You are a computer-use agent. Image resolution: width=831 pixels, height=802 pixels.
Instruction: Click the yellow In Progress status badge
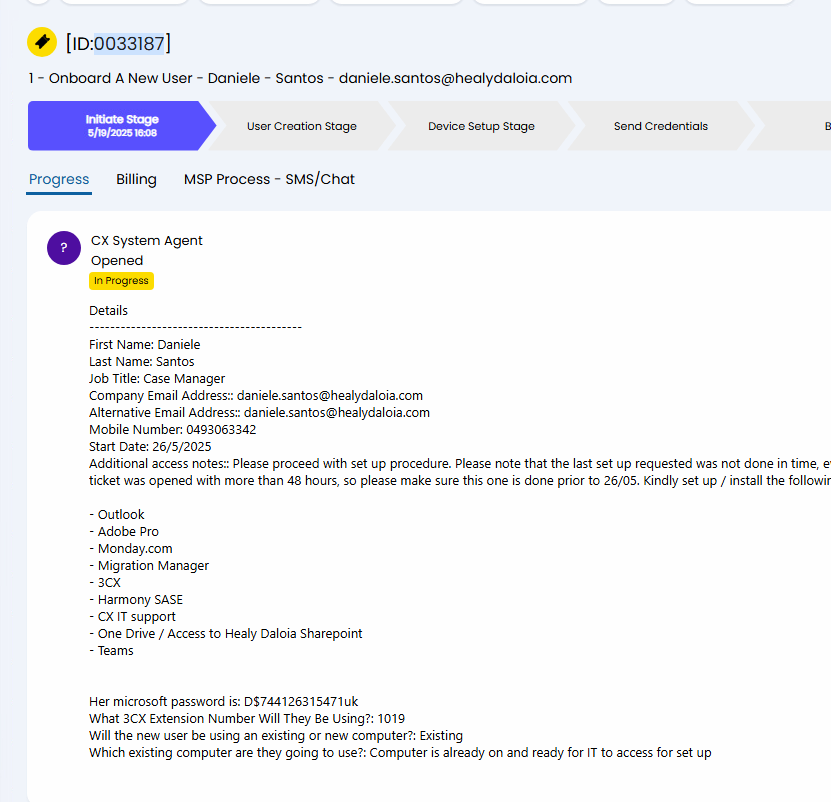[x=121, y=281]
